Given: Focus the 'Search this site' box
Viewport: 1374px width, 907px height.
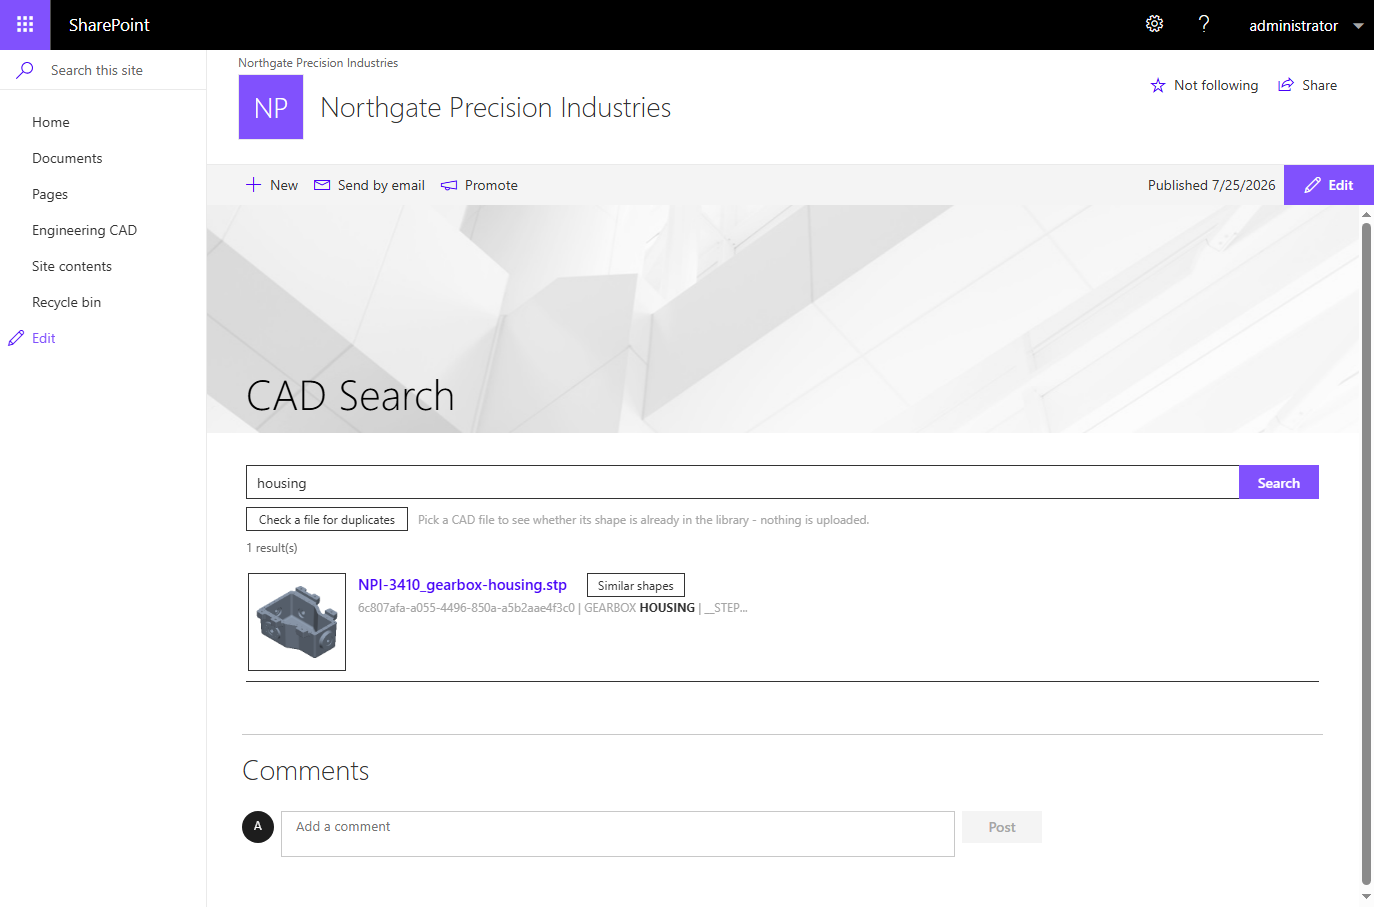Looking at the screenshot, I should click(122, 70).
